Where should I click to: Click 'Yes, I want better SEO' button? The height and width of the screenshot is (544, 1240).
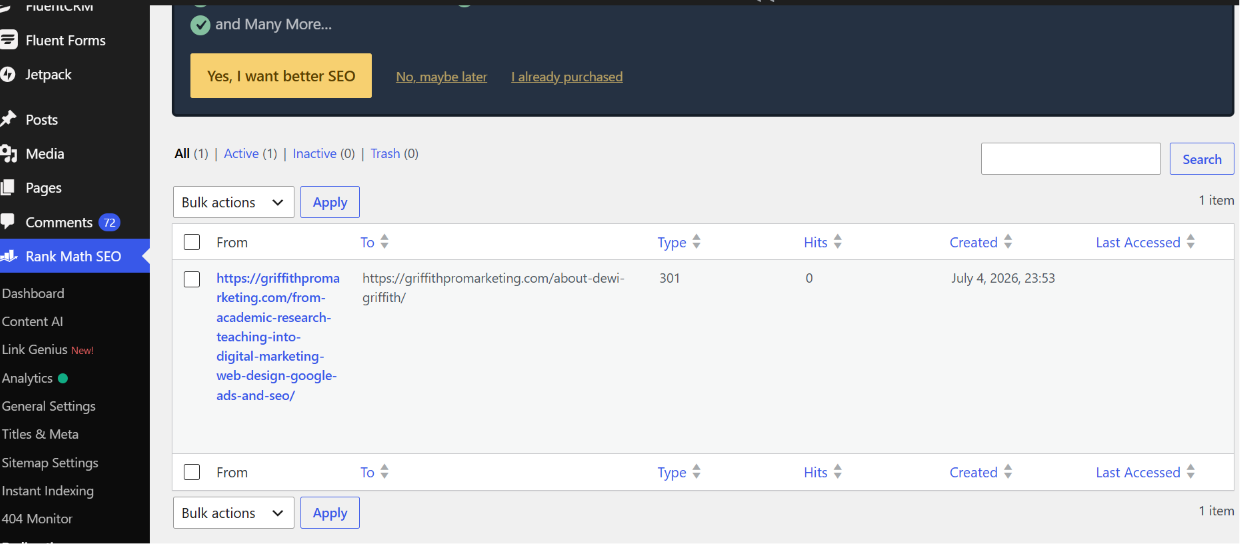click(x=281, y=76)
